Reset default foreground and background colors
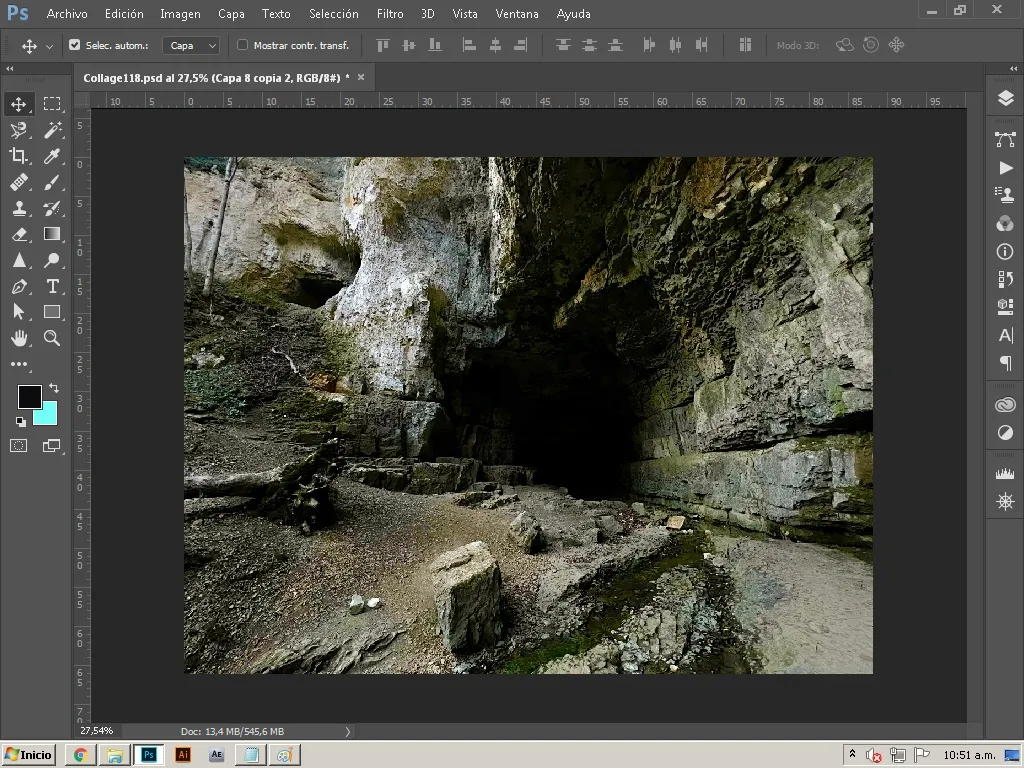Image resolution: width=1024 pixels, height=768 pixels. pyautogui.click(x=21, y=422)
